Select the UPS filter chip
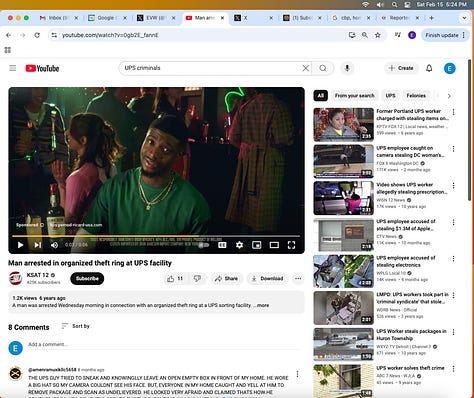The width and height of the screenshot is (474, 398). pyautogui.click(x=390, y=96)
